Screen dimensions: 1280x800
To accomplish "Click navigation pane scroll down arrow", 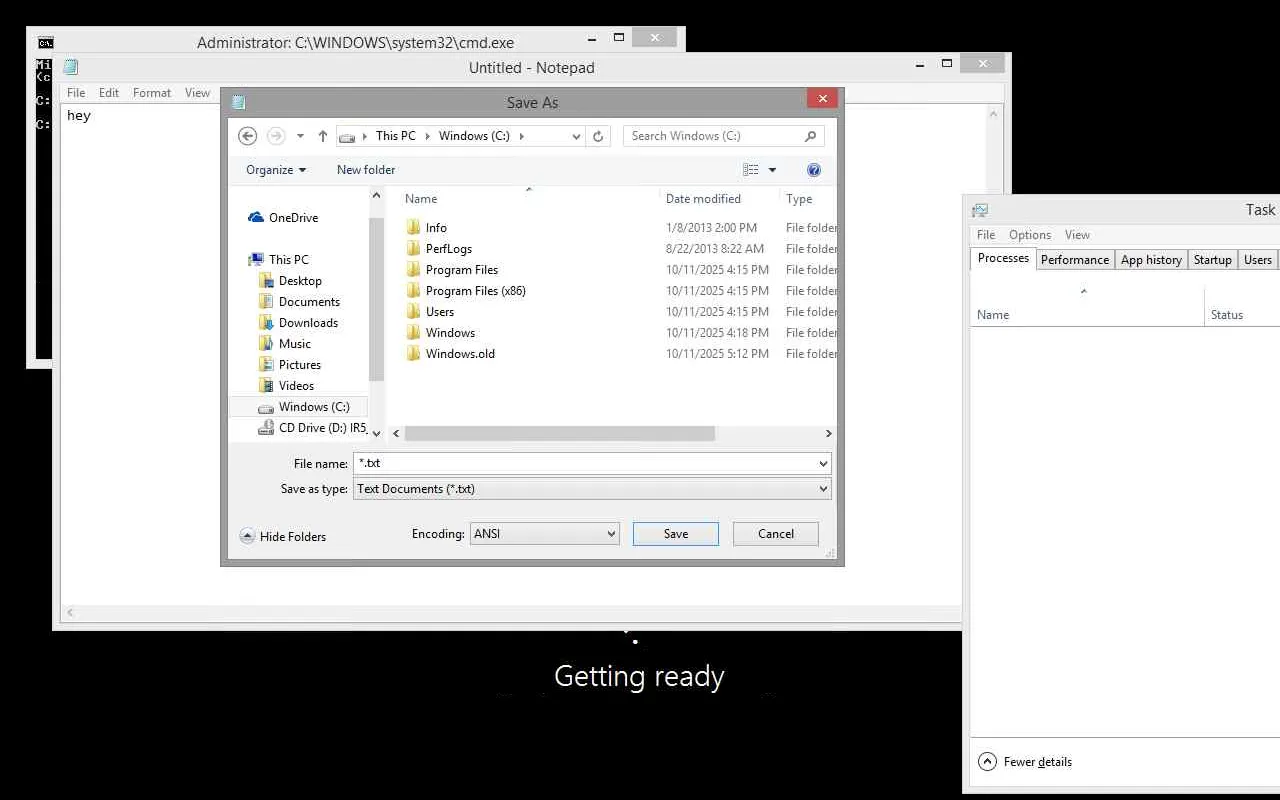I will point(376,433).
